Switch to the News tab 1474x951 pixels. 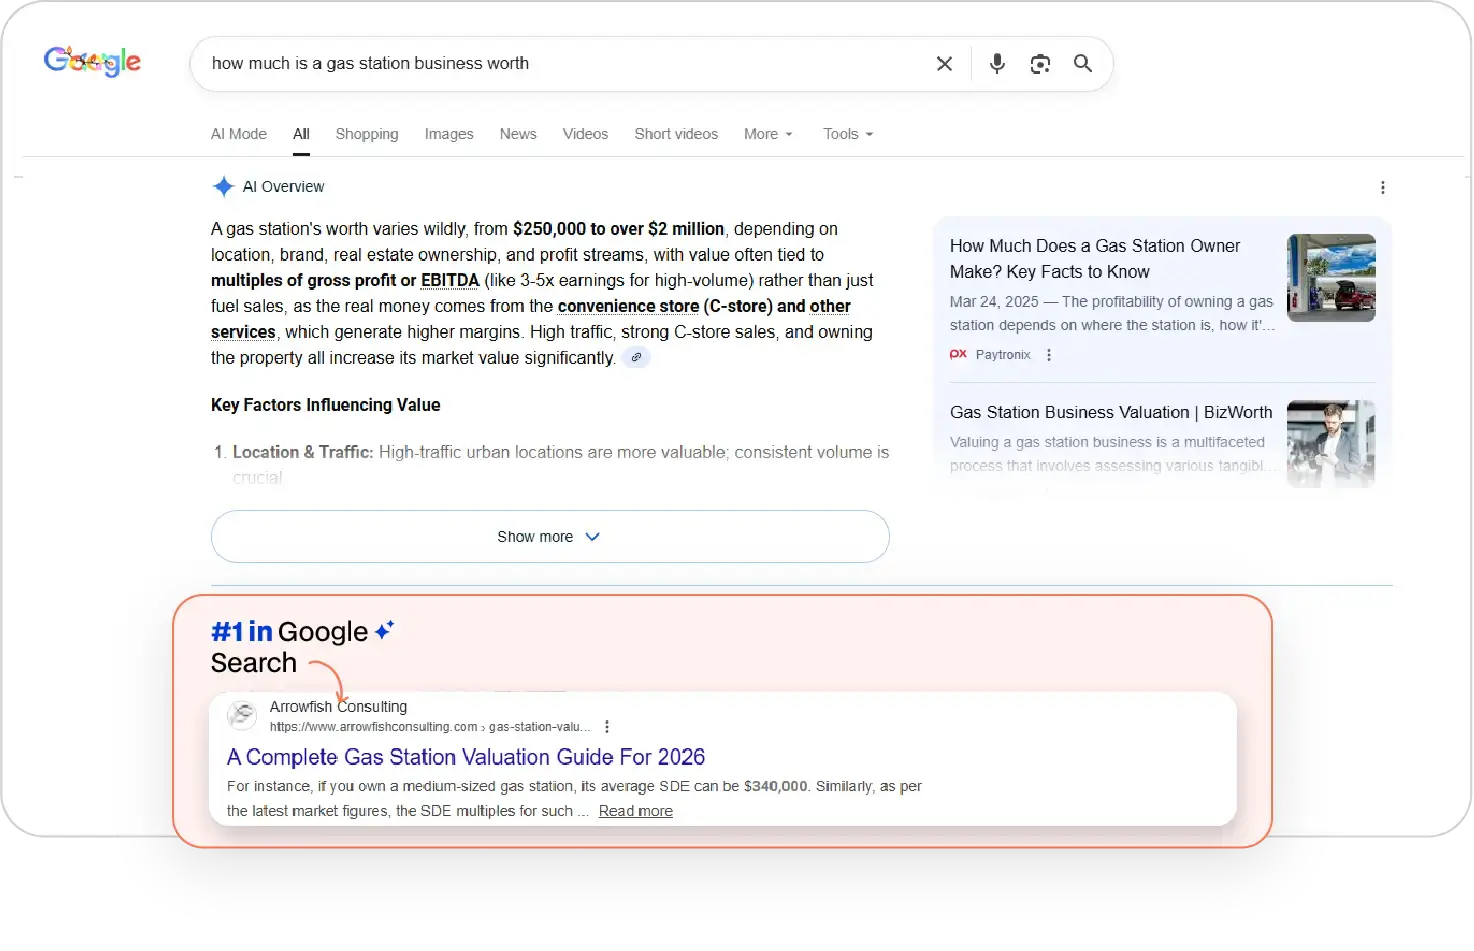tap(518, 134)
